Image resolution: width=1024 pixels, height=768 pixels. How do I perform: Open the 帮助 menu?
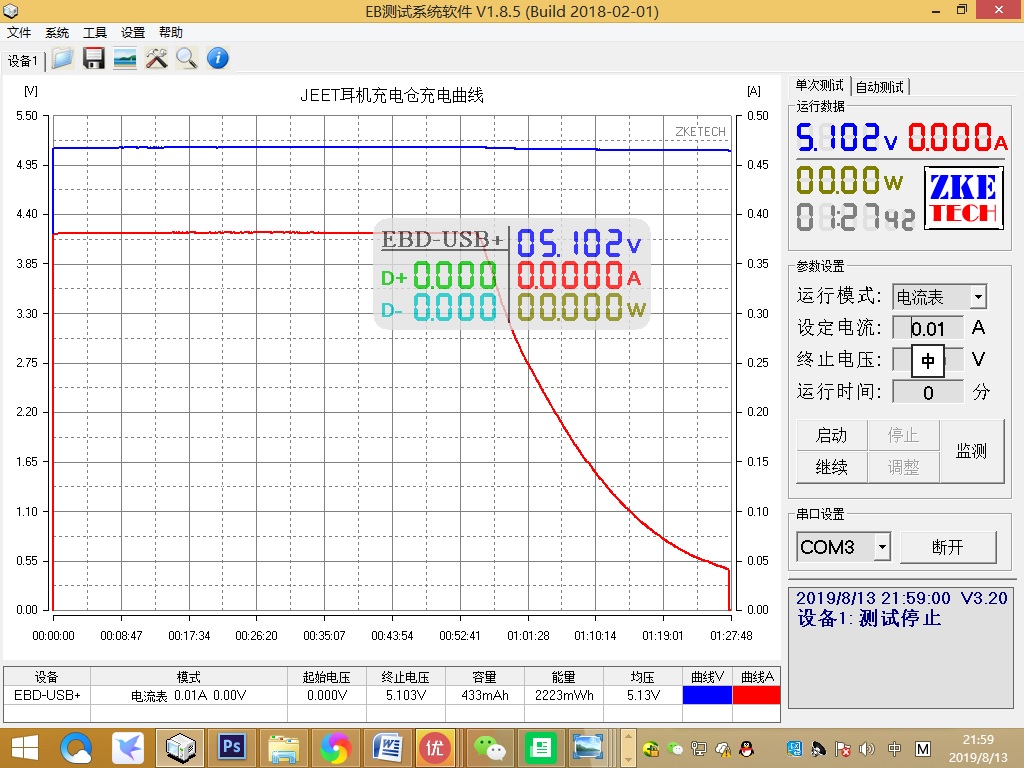click(x=170, y=32)
